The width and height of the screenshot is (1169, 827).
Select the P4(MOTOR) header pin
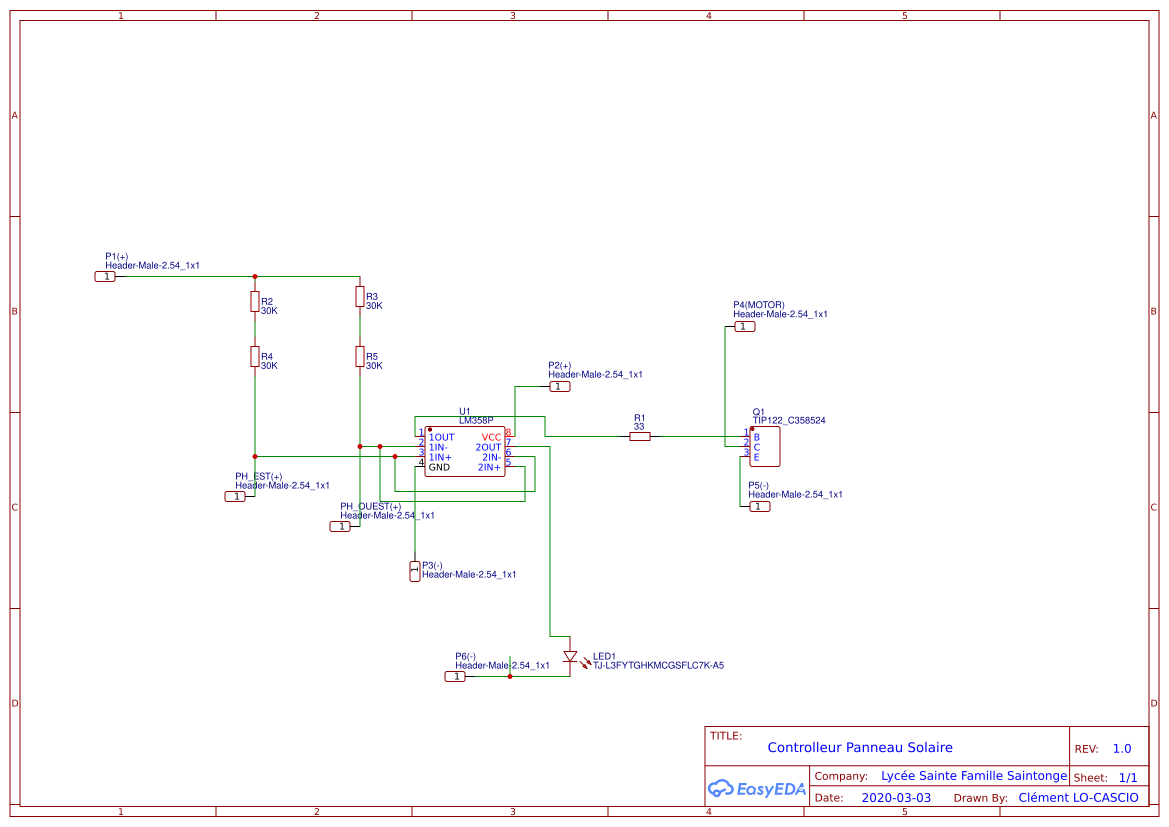[744, 325]
